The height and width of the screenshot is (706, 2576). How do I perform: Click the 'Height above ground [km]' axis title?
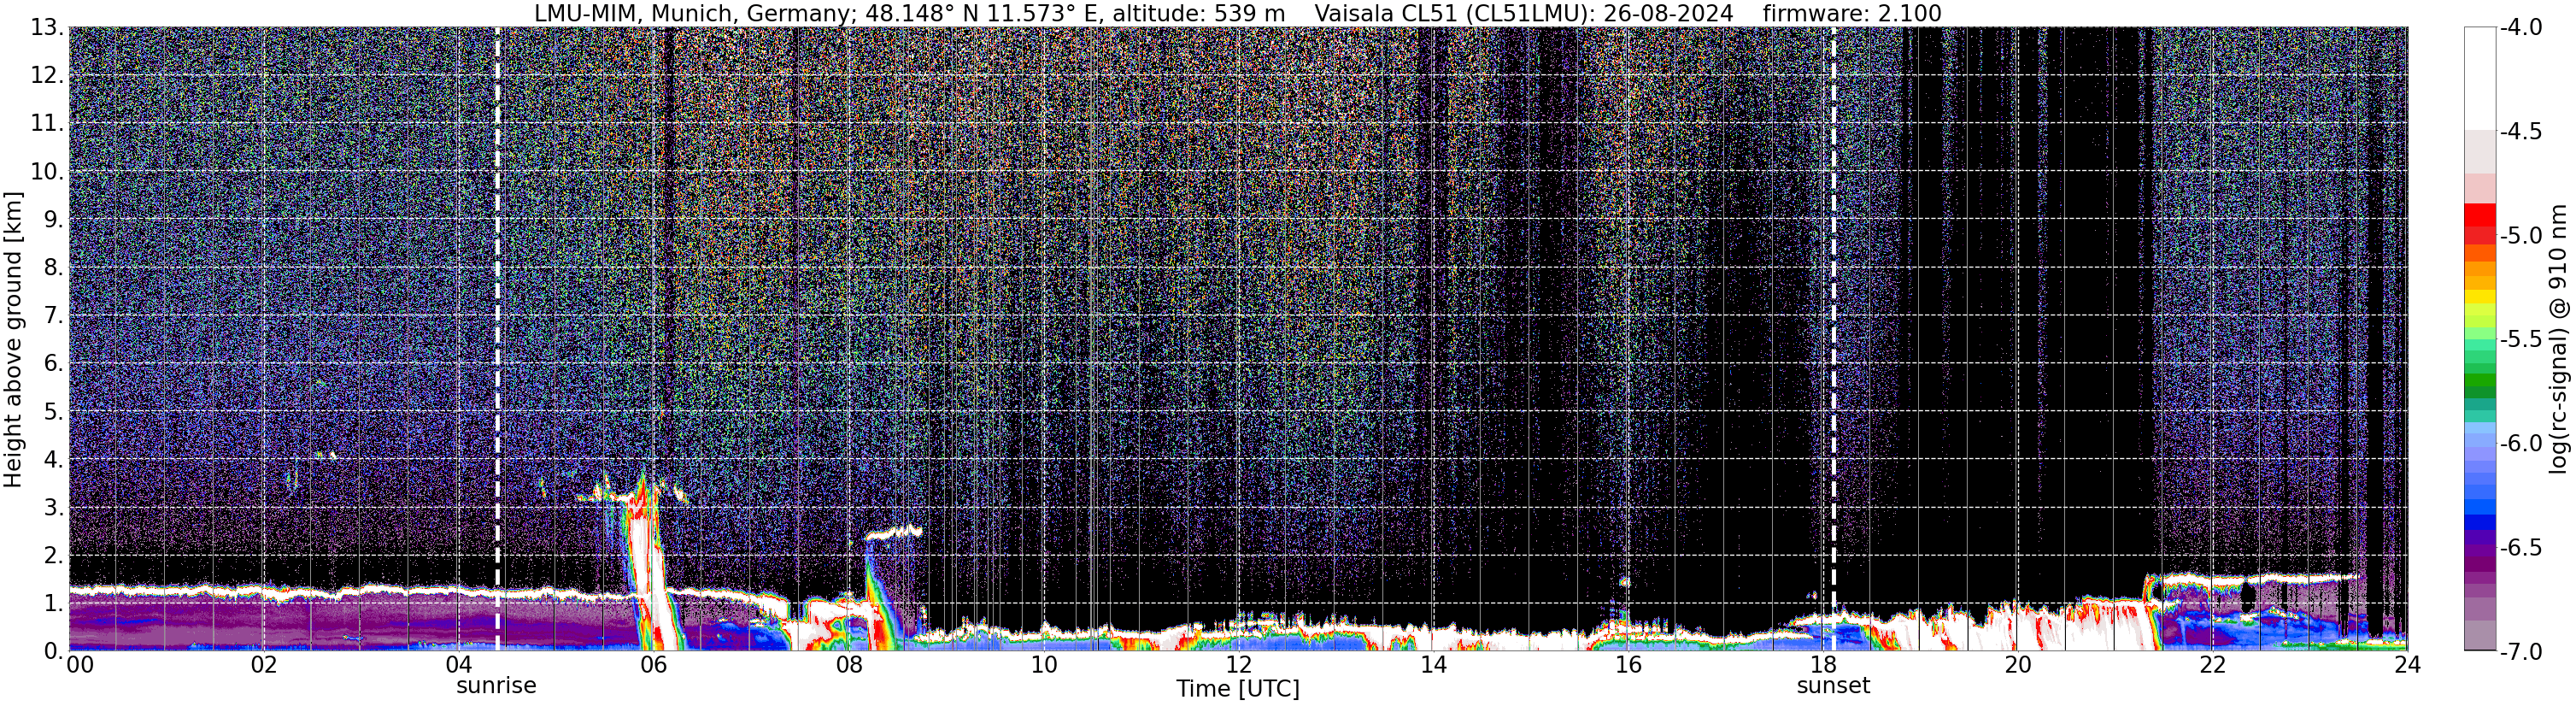[13, 340]
